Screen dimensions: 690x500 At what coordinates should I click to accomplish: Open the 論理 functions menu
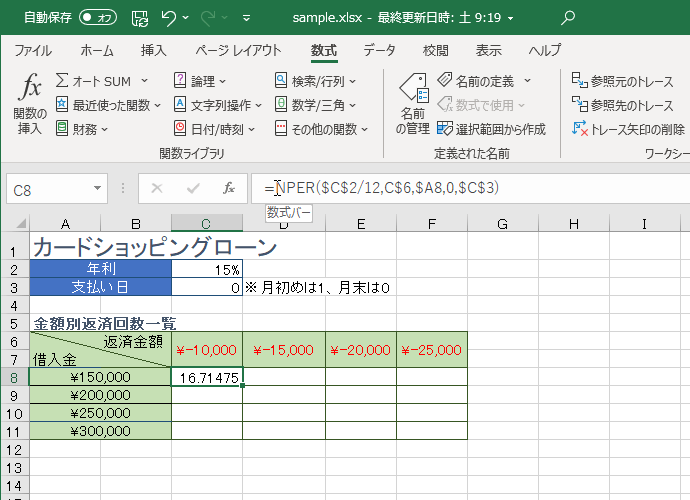[x=200, y=81]
